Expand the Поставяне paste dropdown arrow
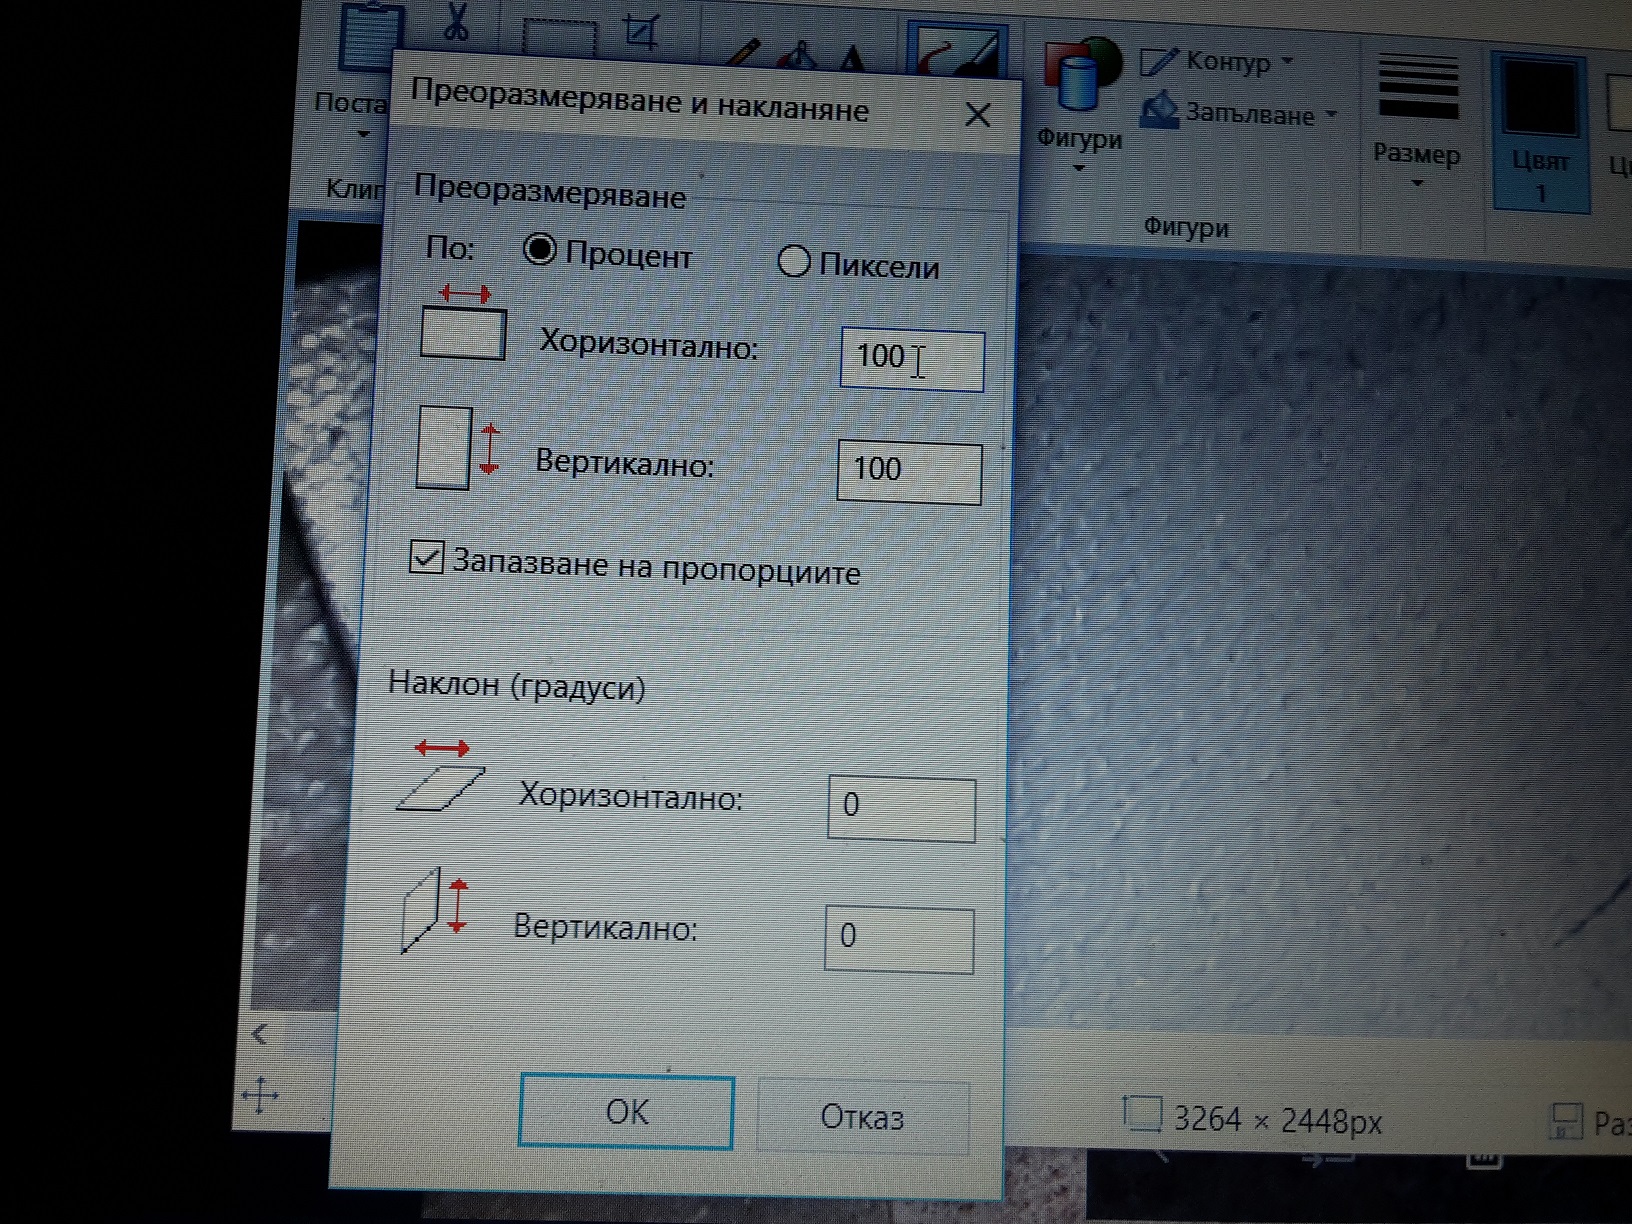This screenshot has width=1632, height=1224. (x=363, y=135)
